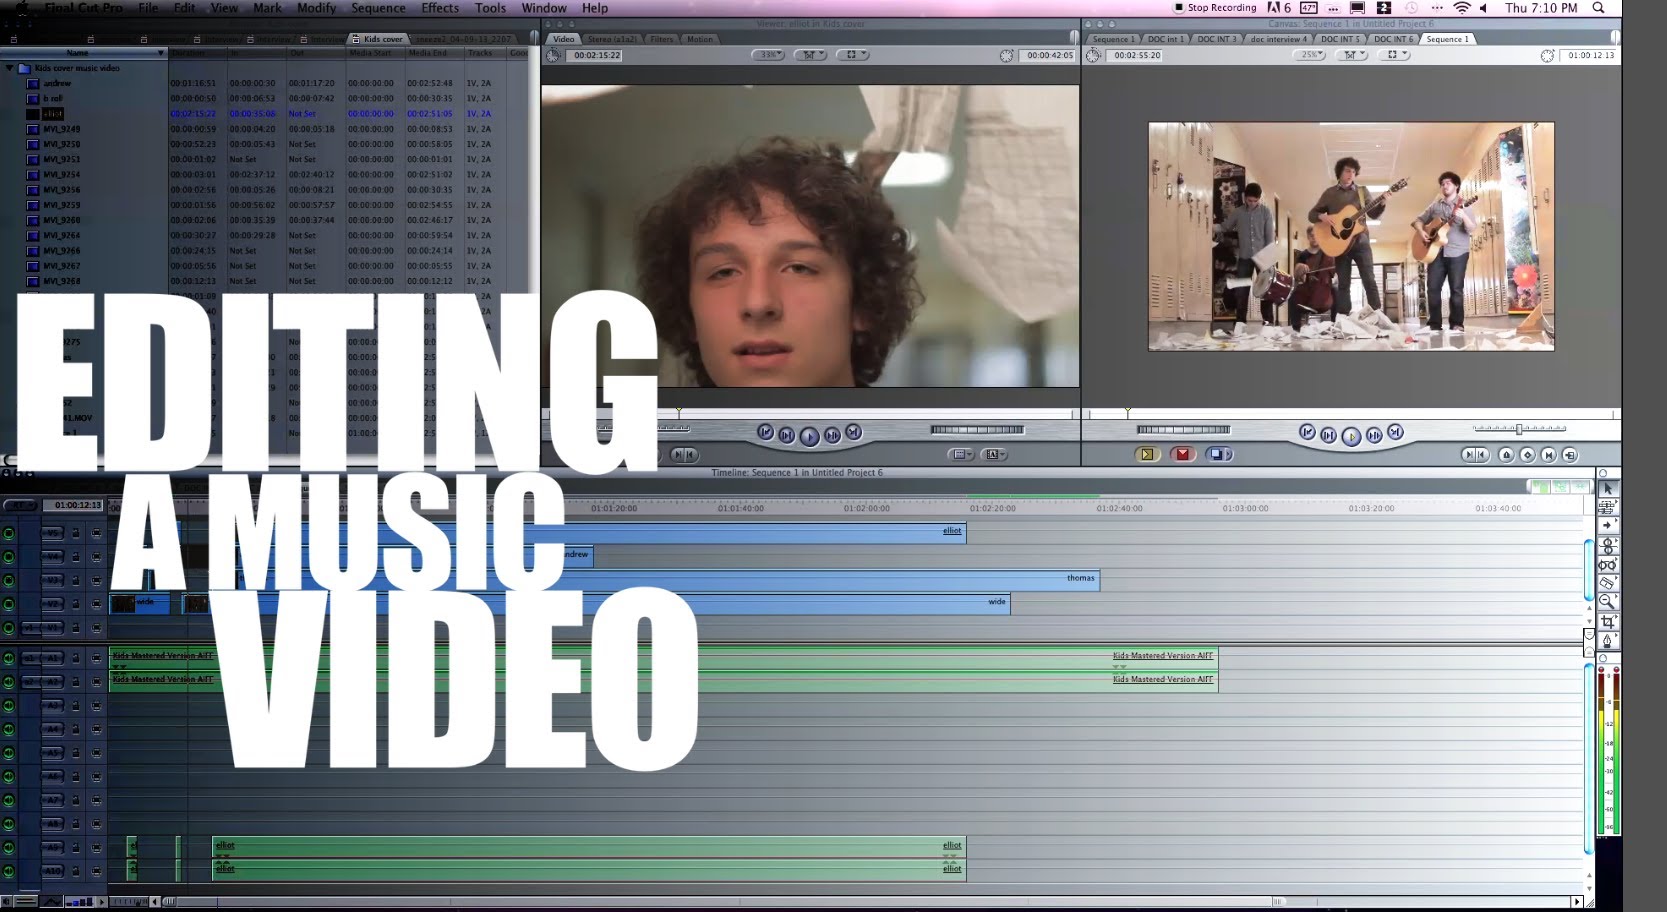This screenshot has width=1667, height=912.
Task: Open the Sequence menu
Action: coord(378,8)
